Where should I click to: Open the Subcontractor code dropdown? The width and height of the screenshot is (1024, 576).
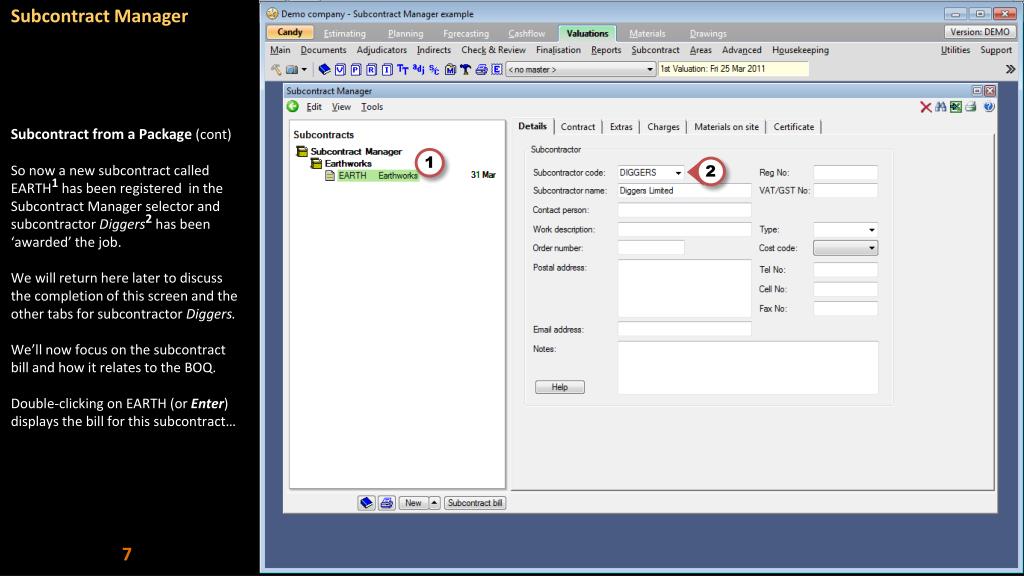tap(679, 173)
